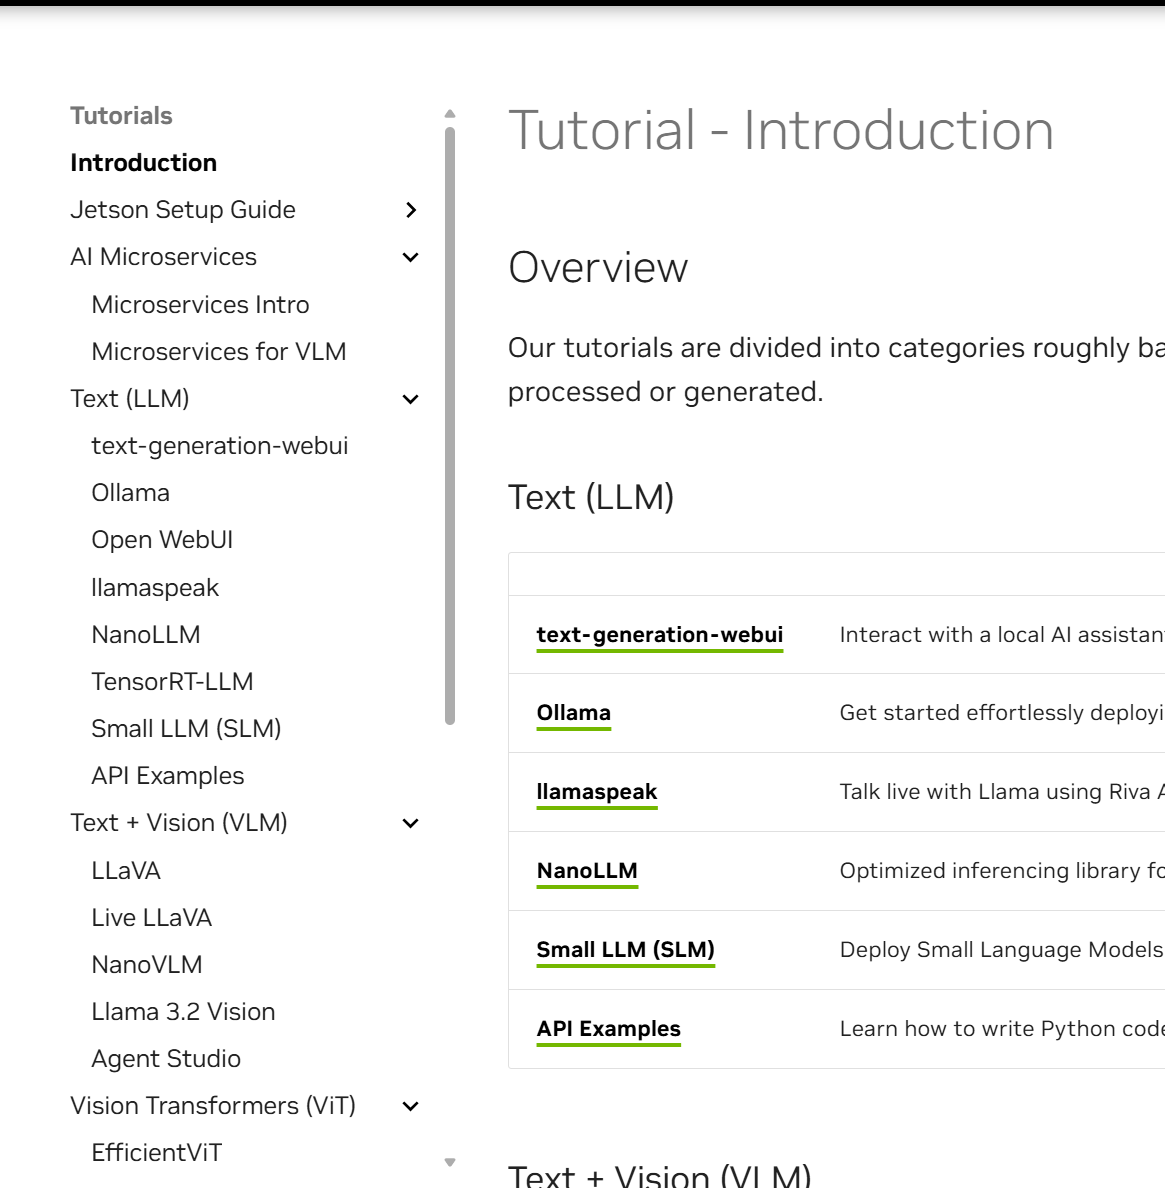Open llamaspeak in the sidebar
1165x1188 pixels.
[x=155, y=588]
